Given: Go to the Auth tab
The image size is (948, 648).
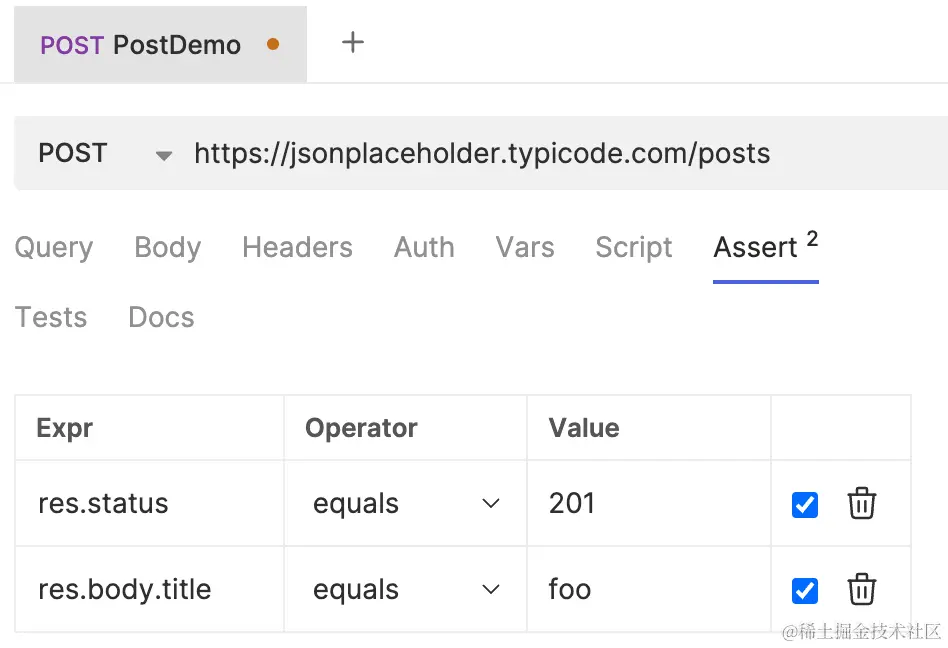Looking at the screenshot, I should [424, 247].
